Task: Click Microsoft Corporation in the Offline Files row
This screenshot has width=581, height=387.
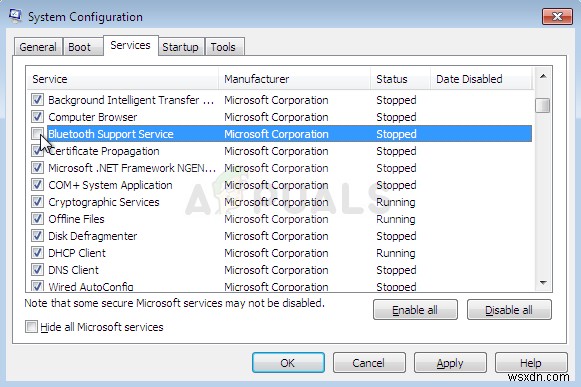Action: pyautogui.click(x=276, y=219)
